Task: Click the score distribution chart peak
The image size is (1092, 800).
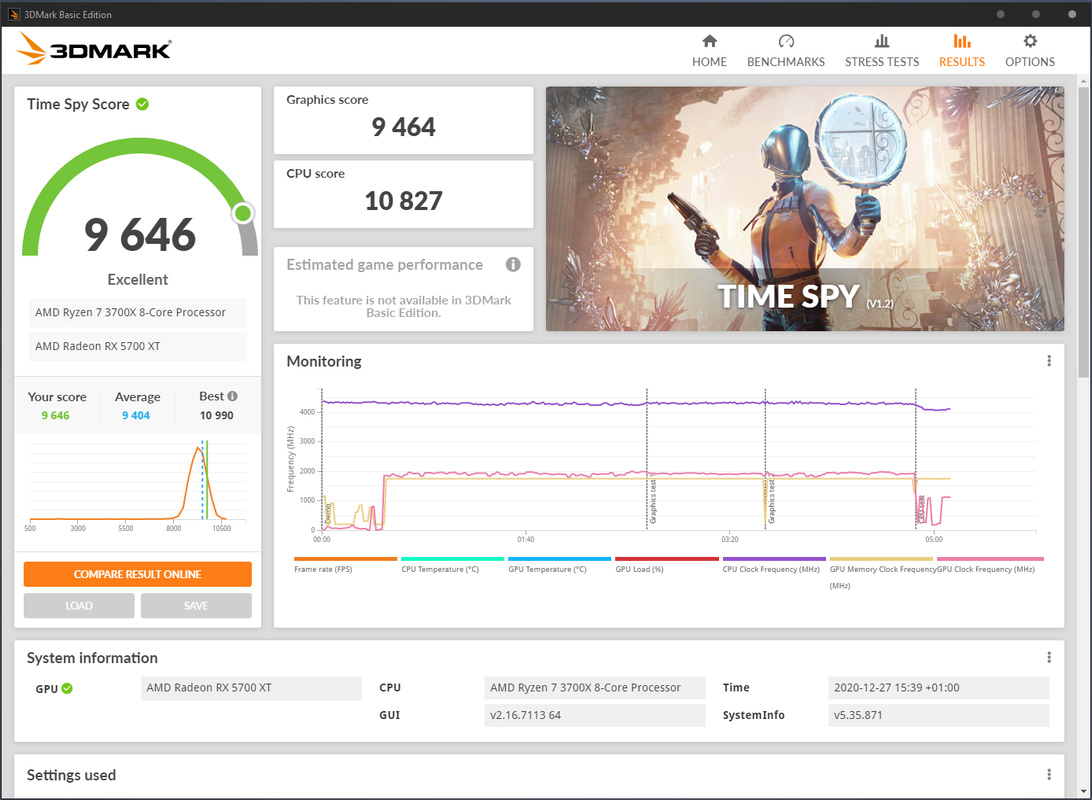Action: 198,449
